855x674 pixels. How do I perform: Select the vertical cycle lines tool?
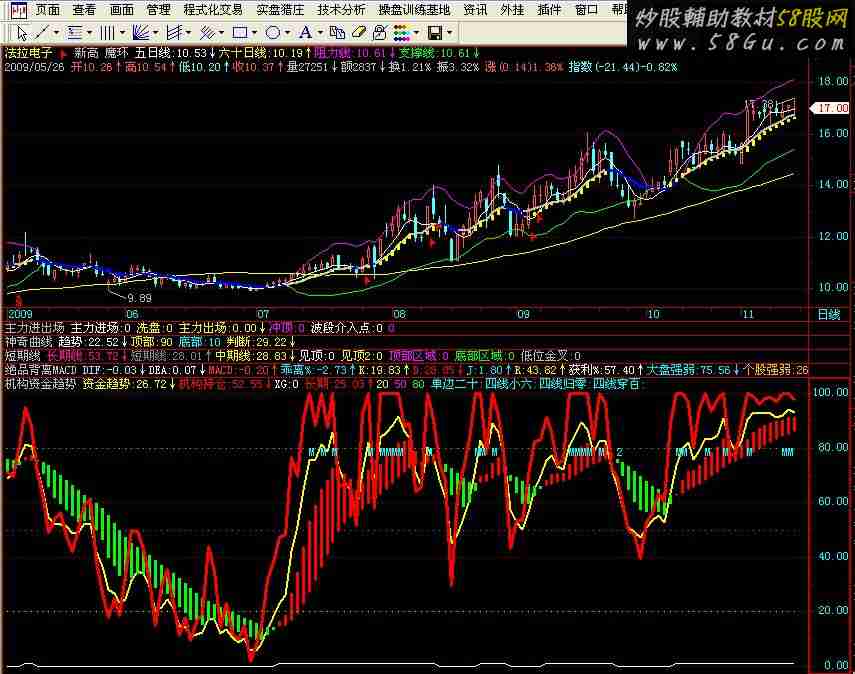(107, 32)
